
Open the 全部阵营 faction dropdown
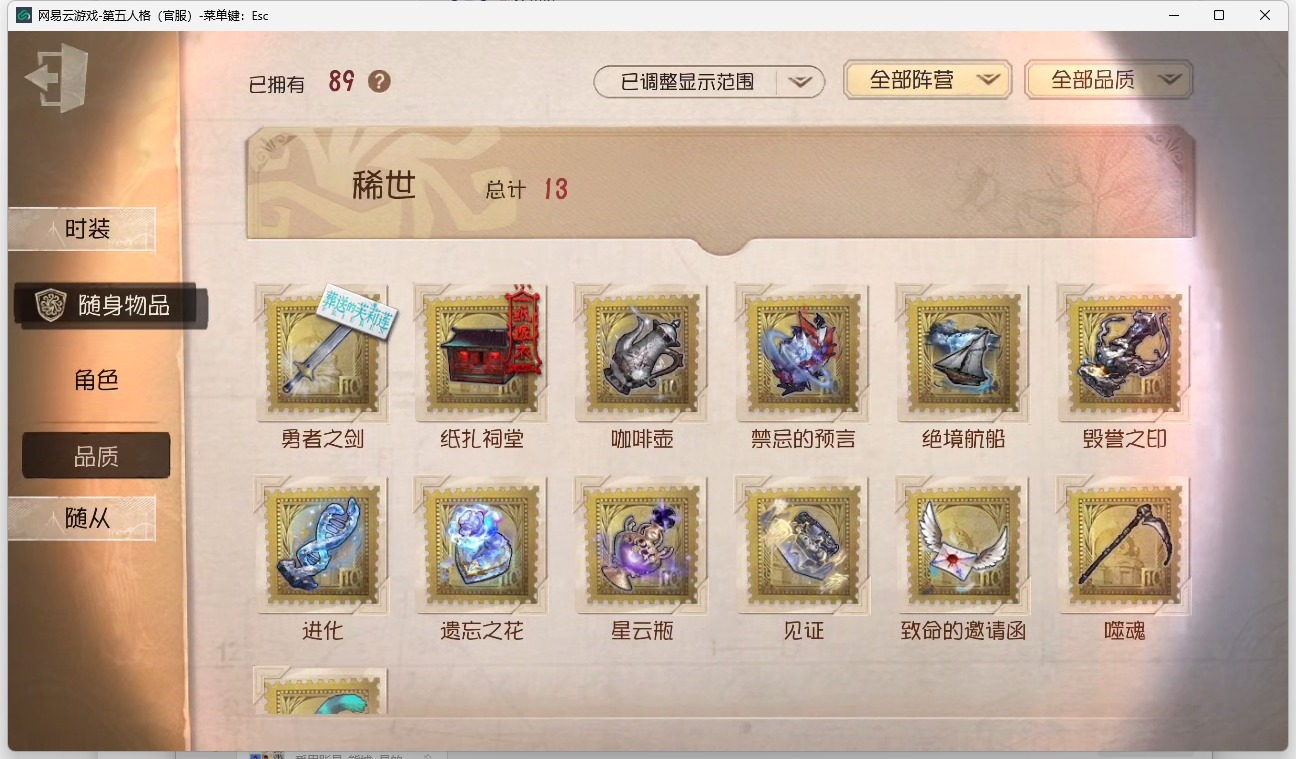pyautogui.click(x=928, y=80)
